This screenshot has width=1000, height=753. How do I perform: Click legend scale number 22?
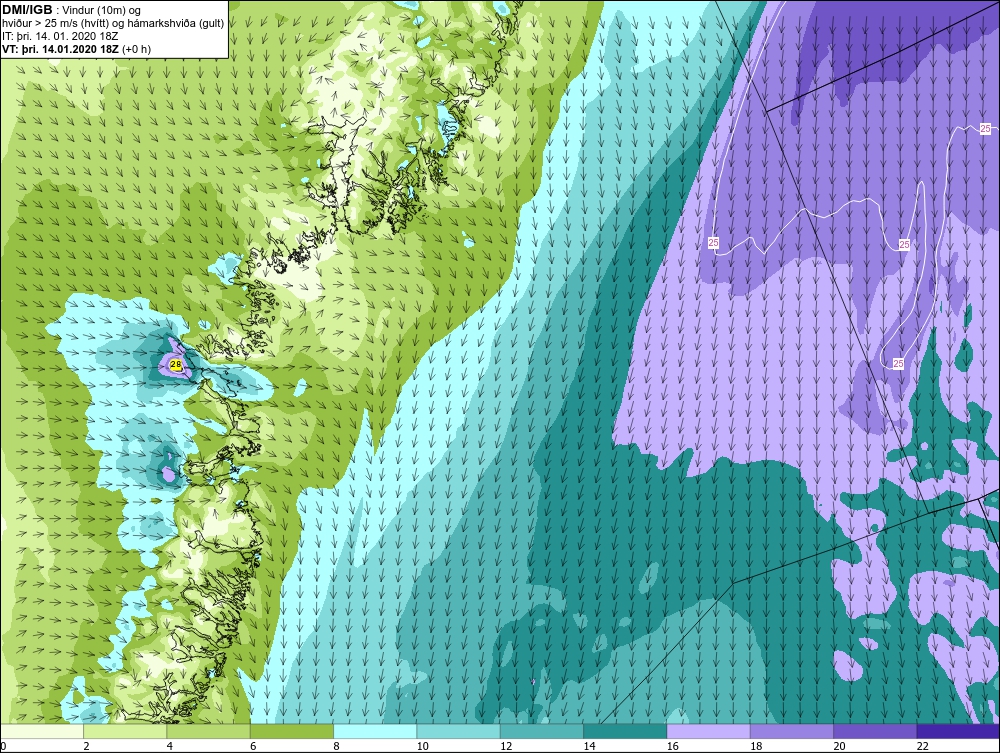tap(922, 746)
